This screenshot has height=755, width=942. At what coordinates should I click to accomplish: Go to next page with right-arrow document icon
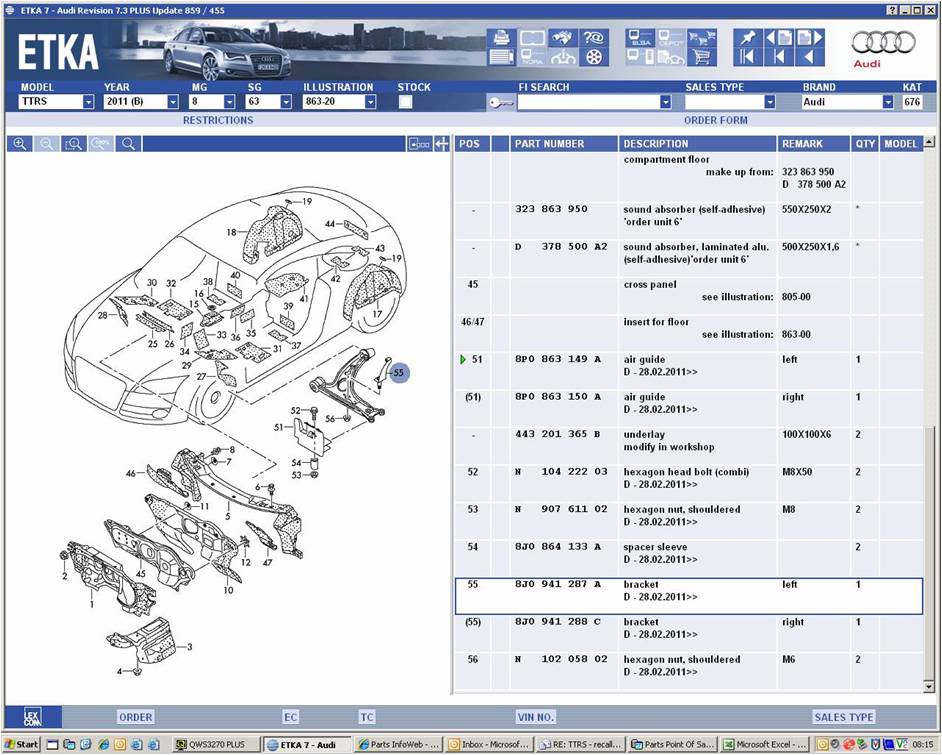coord(809,38)
